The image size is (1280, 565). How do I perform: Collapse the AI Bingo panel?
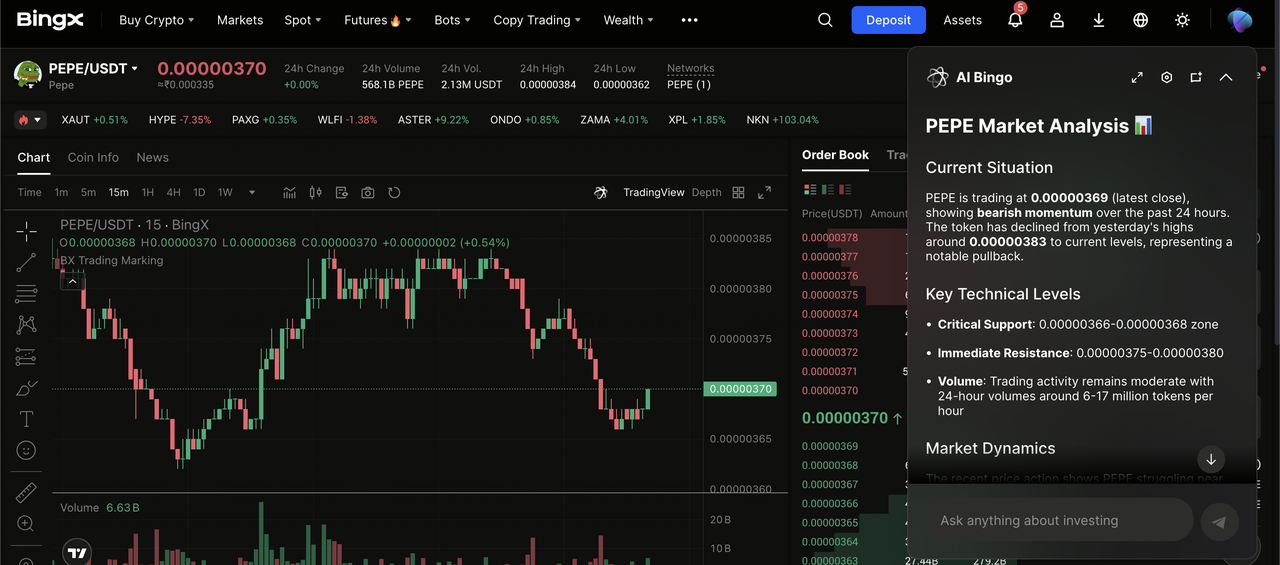point(1226,77)
